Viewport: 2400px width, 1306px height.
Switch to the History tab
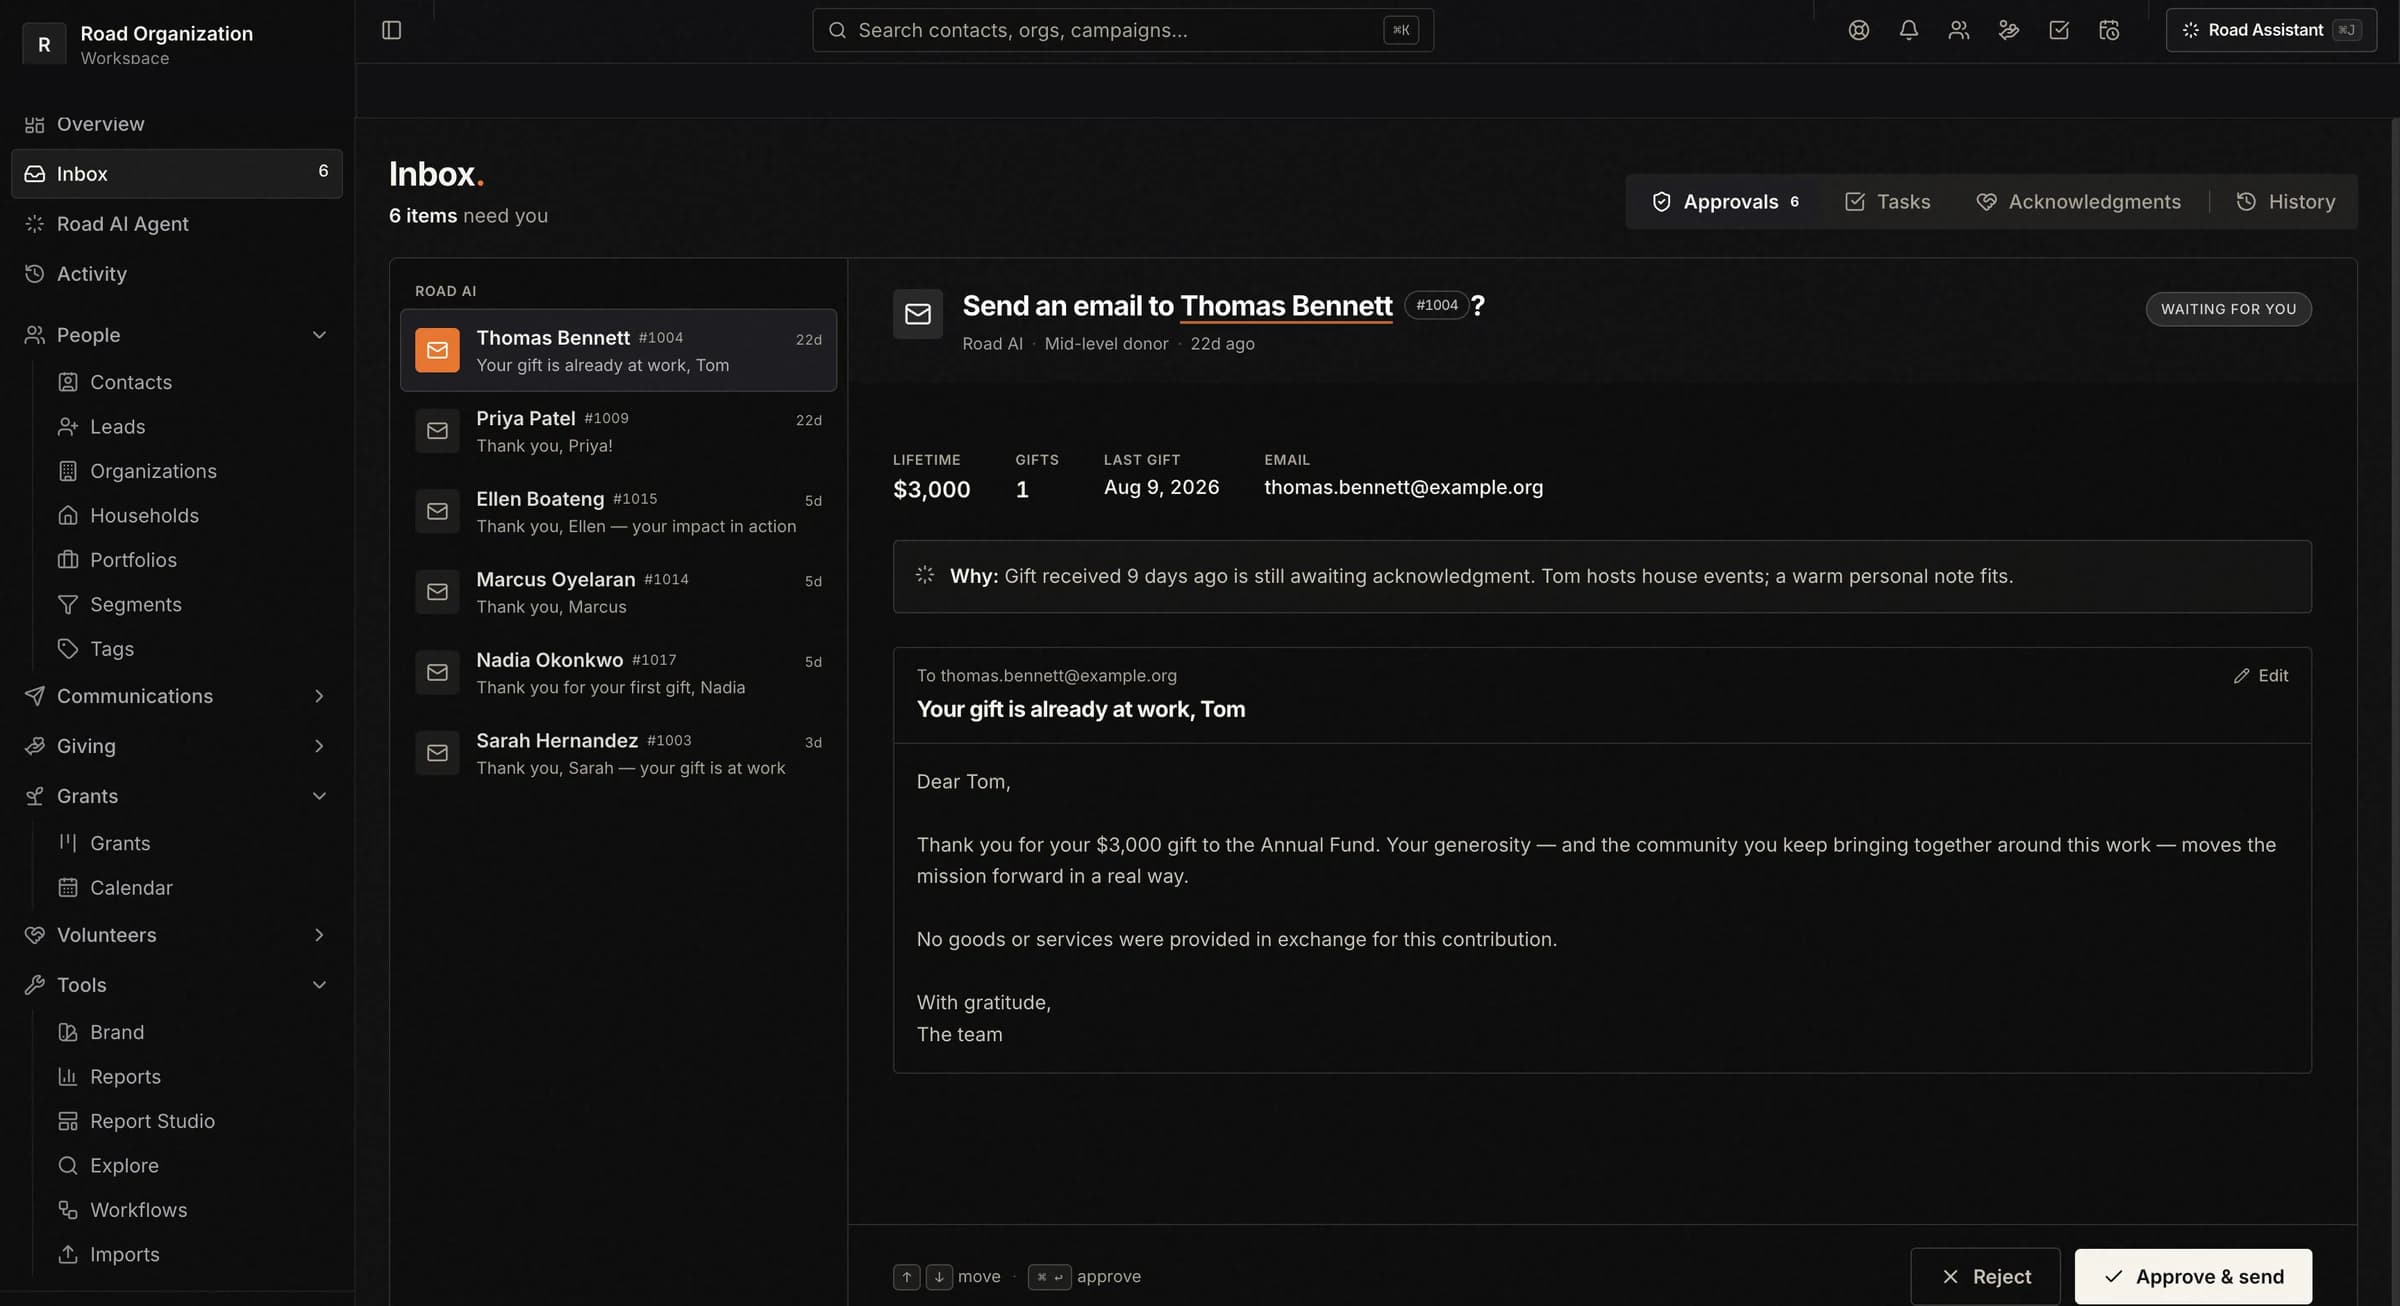2285,202
